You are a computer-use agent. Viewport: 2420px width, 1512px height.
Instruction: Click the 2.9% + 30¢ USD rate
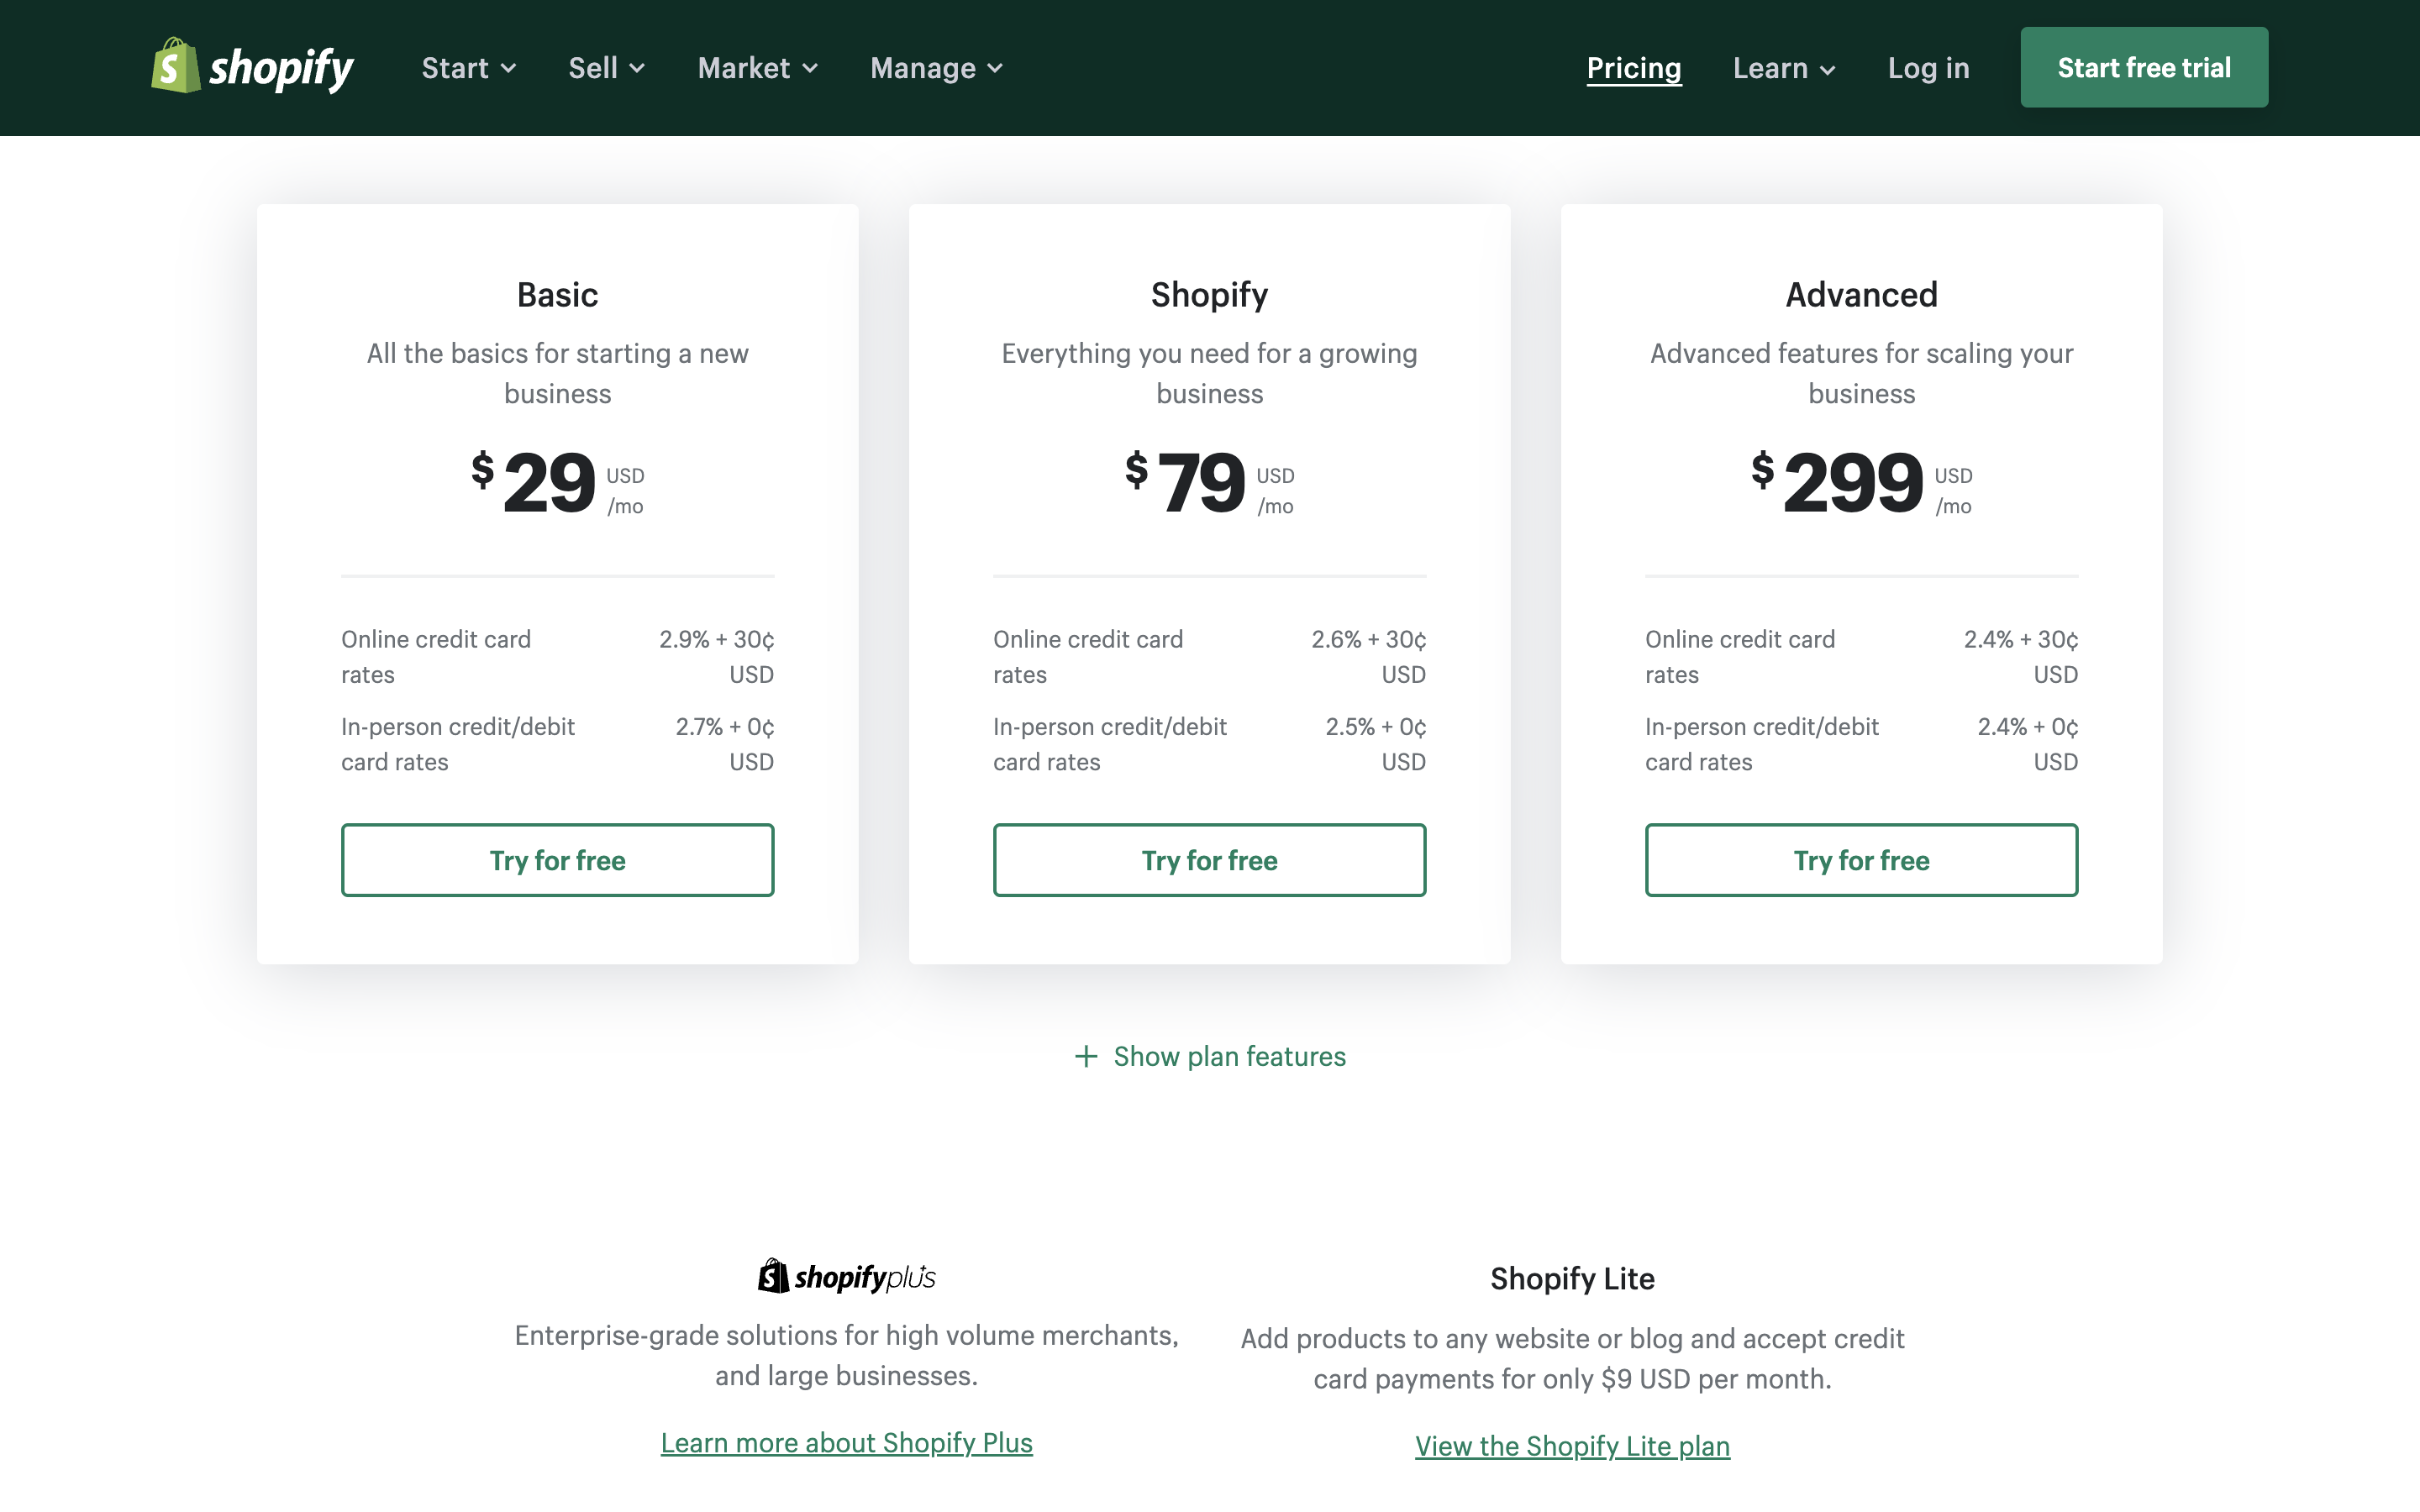(716, 656)
